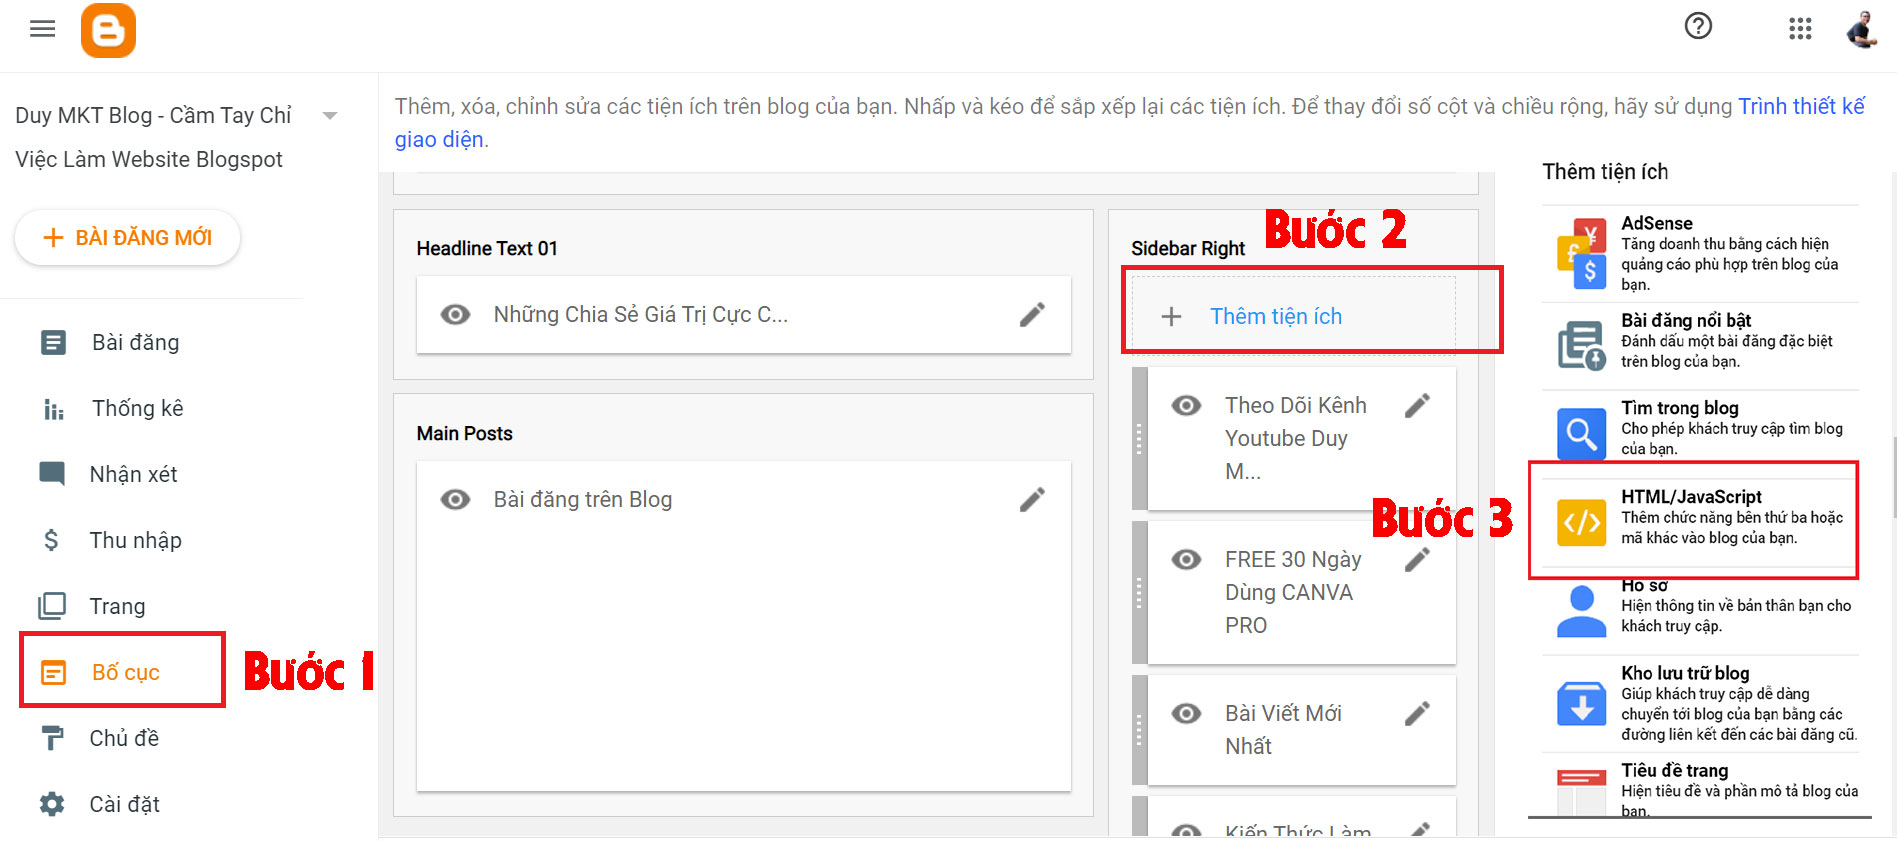Click Thêm tiện ích in Sidebar Right
Viewport: 1897px width, 841px height.
coord(1293,316)
